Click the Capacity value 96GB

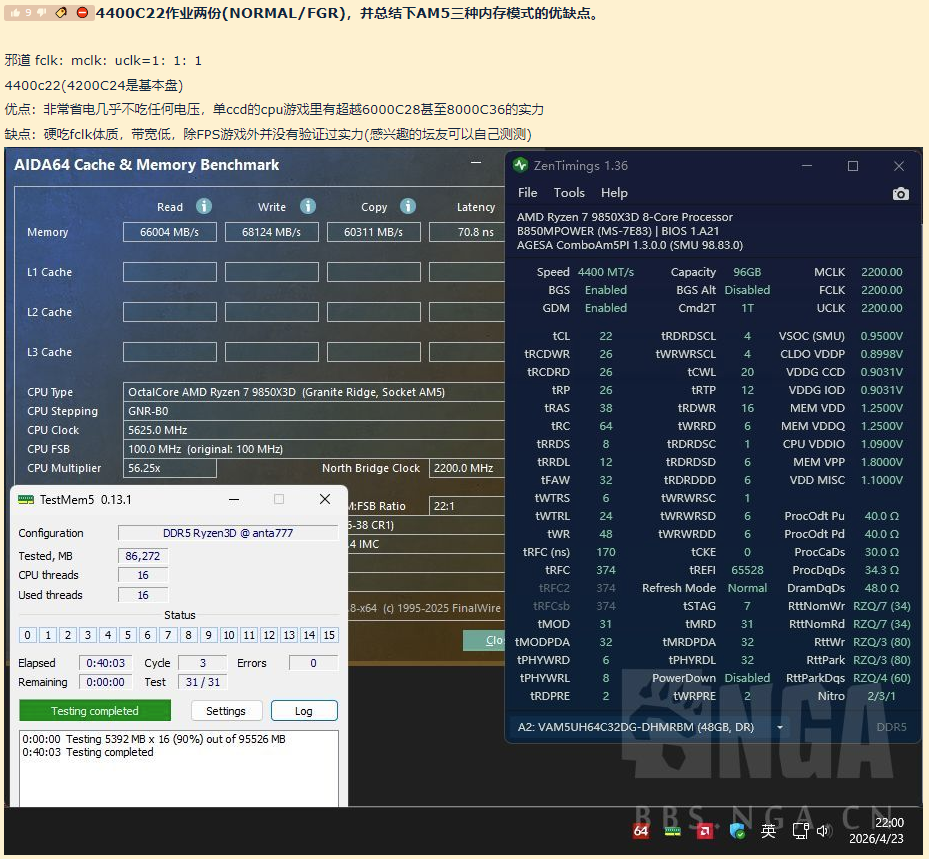[747, 272]
